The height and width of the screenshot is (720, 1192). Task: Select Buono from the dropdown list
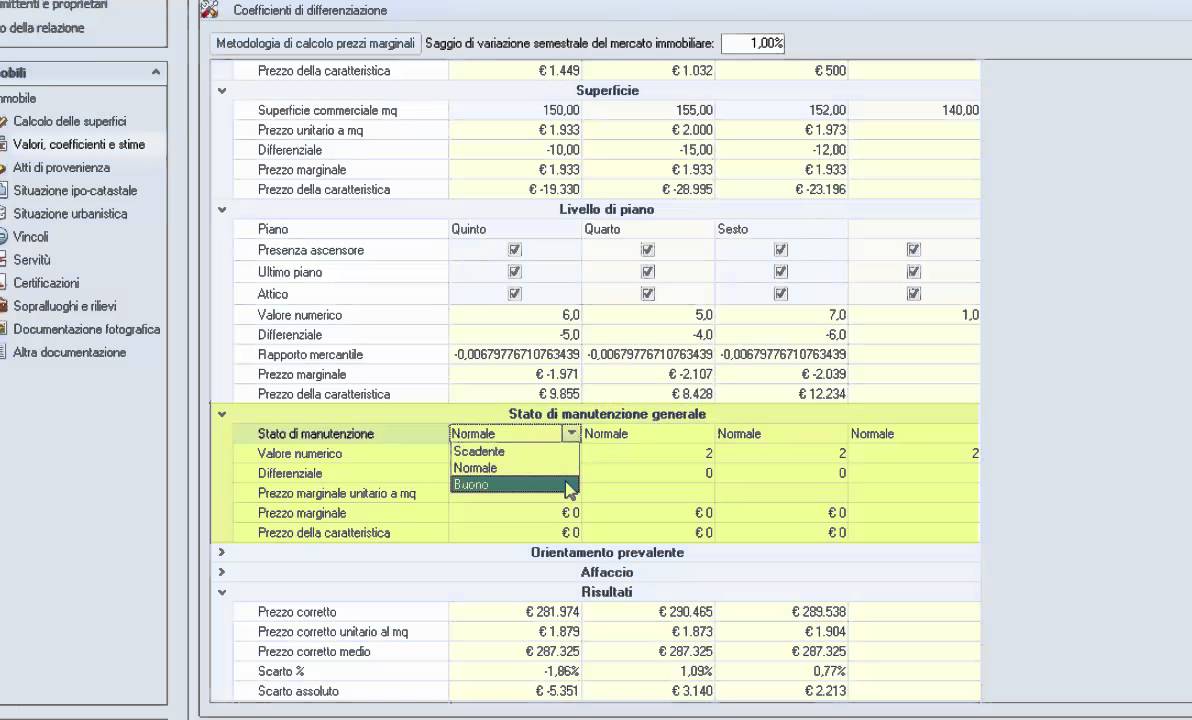(515, 484)
